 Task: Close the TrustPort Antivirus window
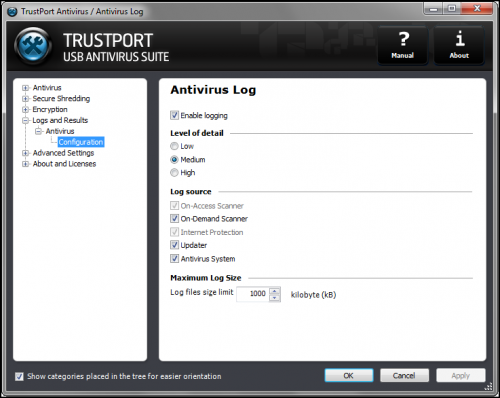(x=477, y=9)
